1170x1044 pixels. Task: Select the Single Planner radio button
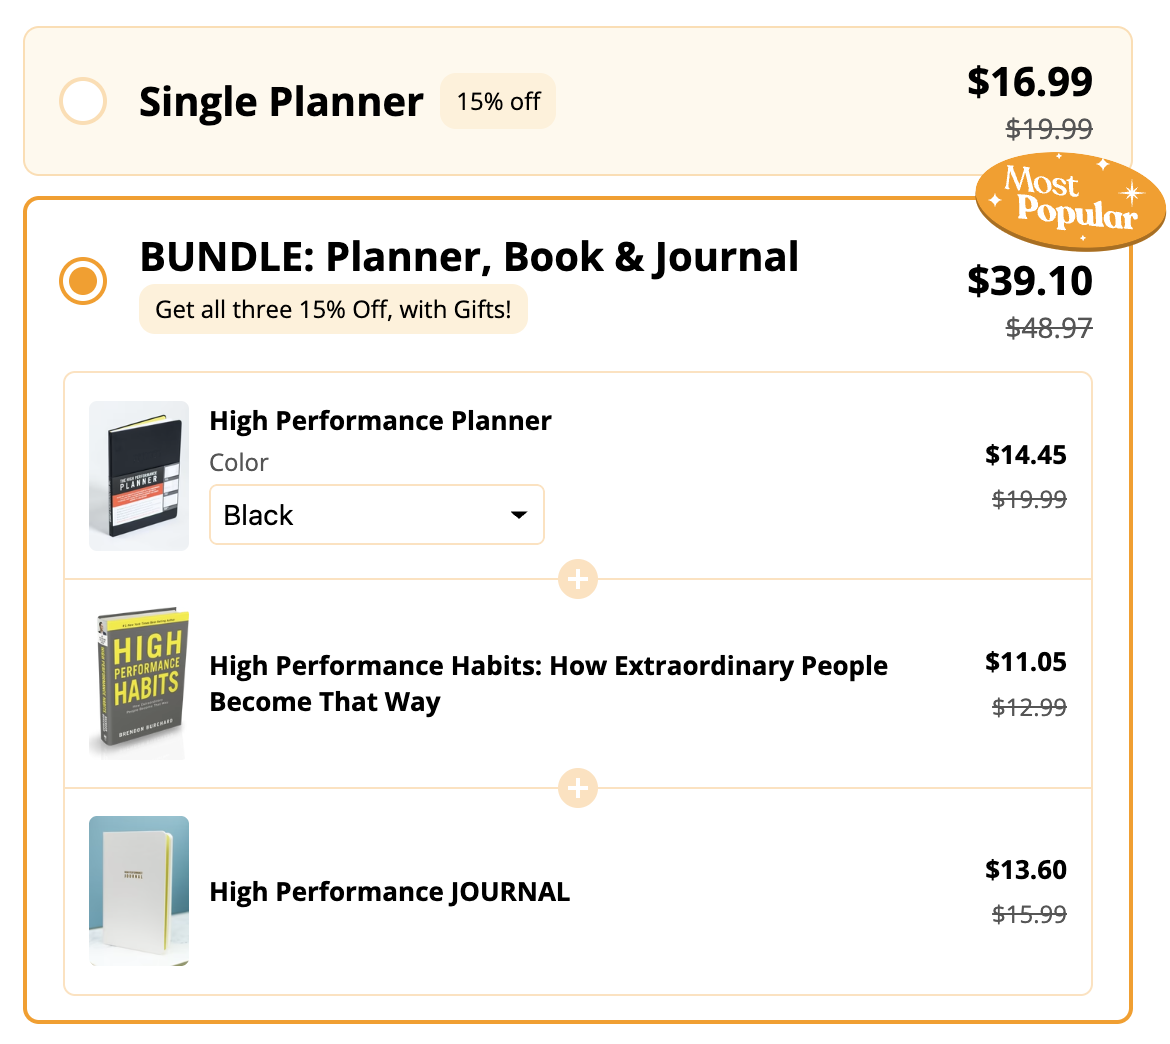[x=83, y=102]
